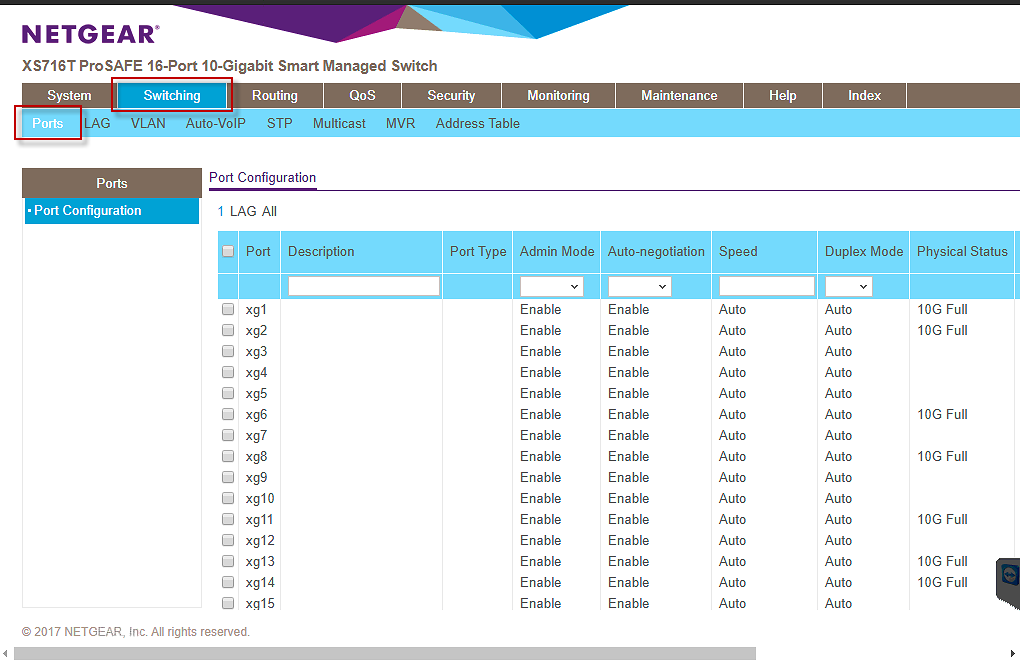Open the Auto-negotiation dropdown

[x=639, y=286]
